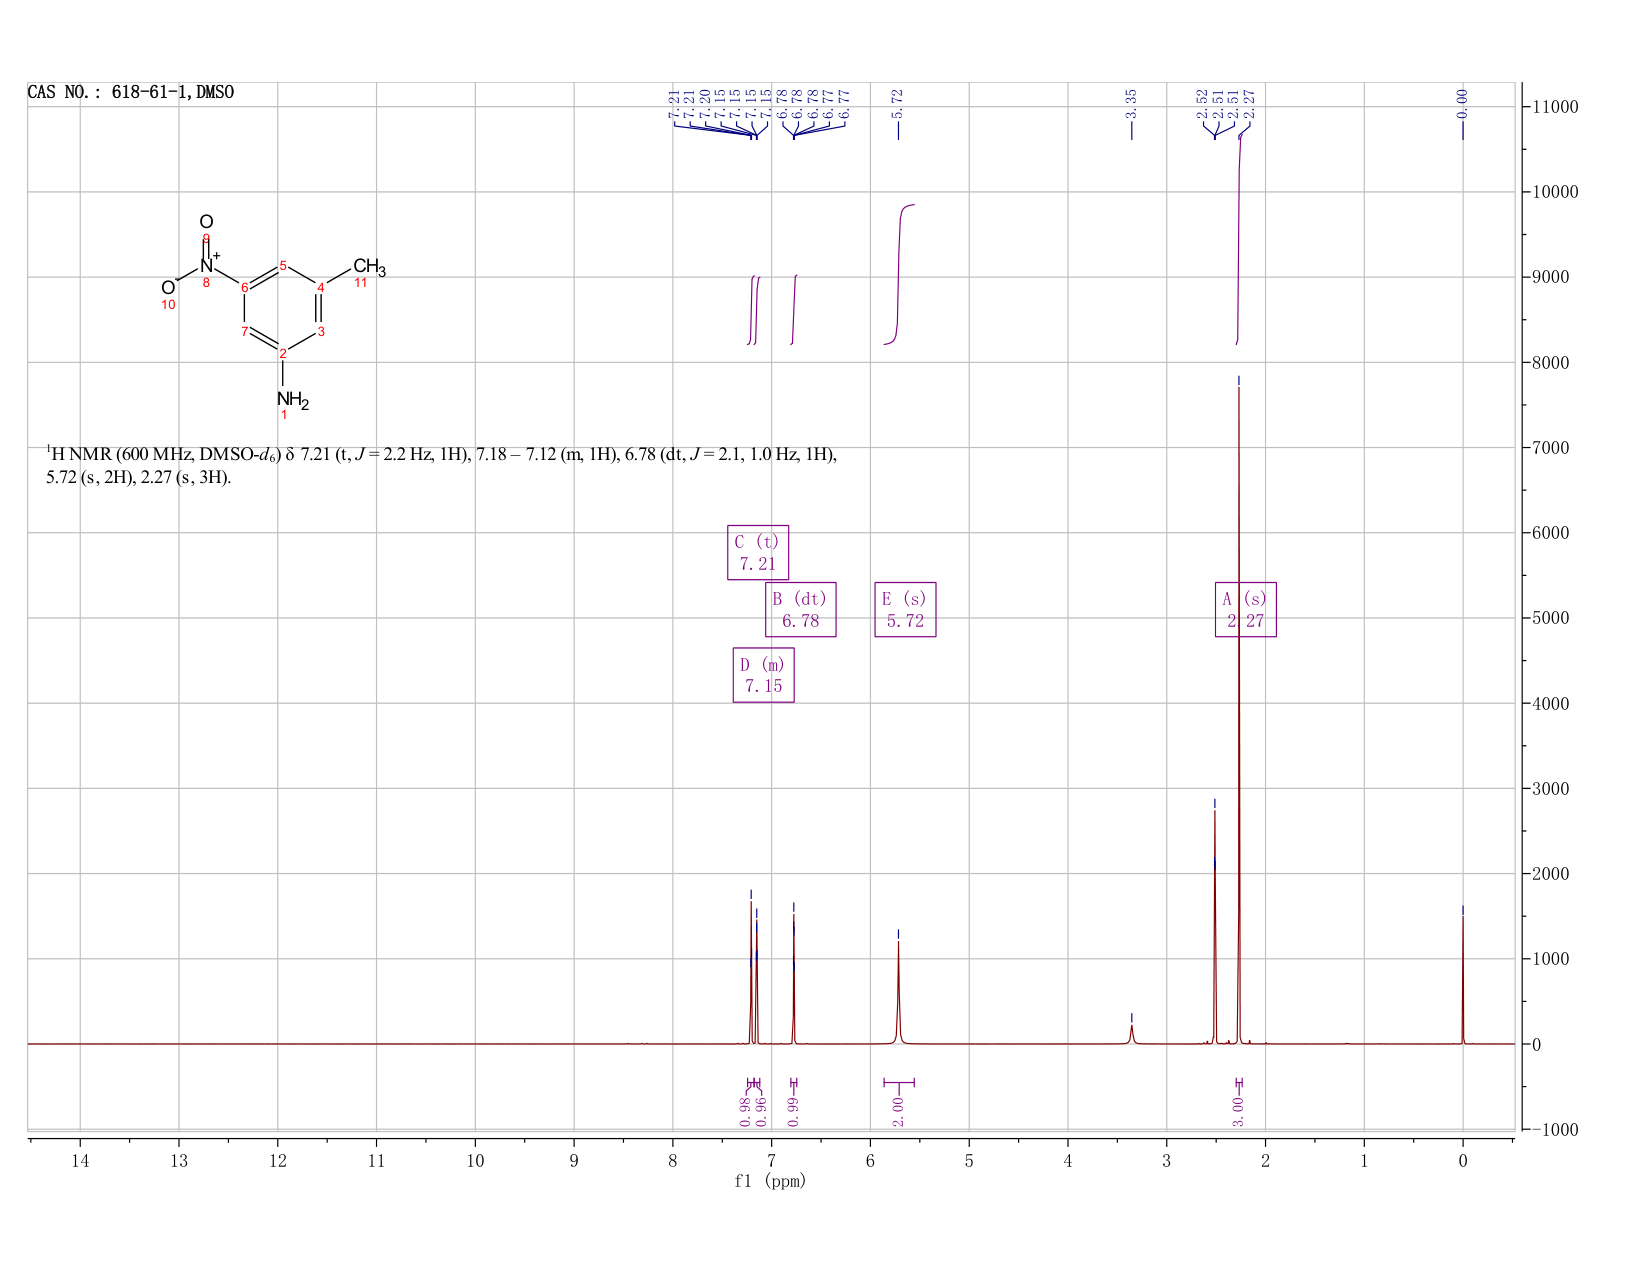Click the 1H NMR (600 MHz, DMSO-d6) report line
Viewport: 1650px width, 1275px height.
click(442, 455)
